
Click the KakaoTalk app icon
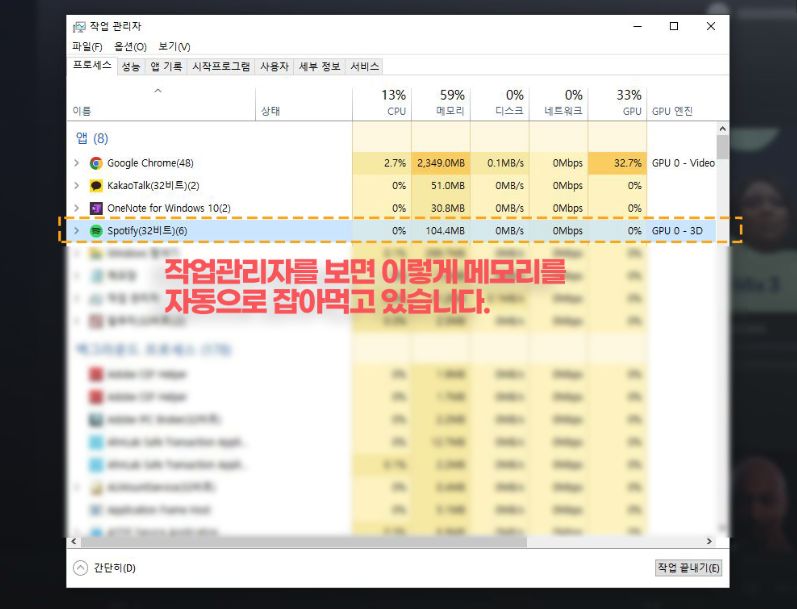pos(96,186)
